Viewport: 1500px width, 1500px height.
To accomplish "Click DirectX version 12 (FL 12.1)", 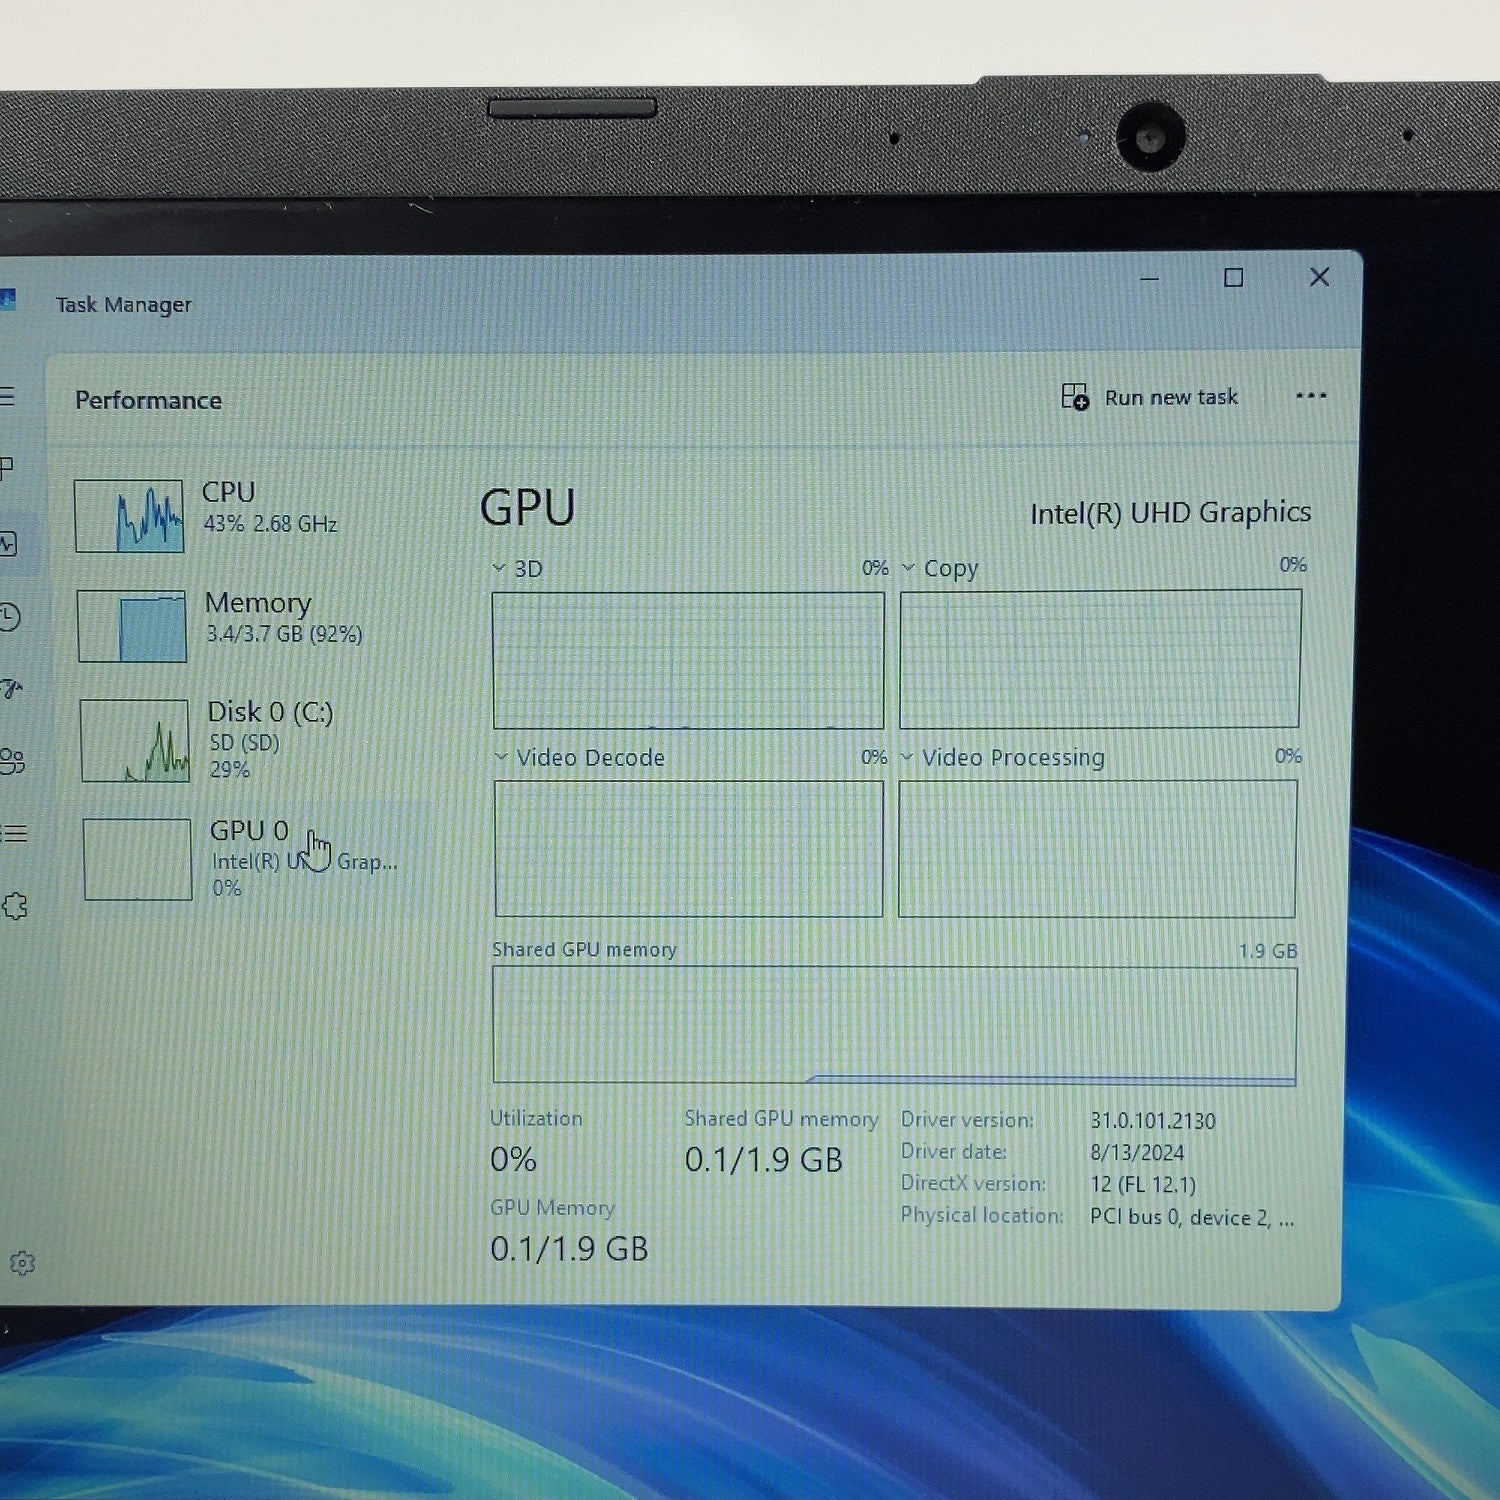I will click(x=1143, y=1185).
